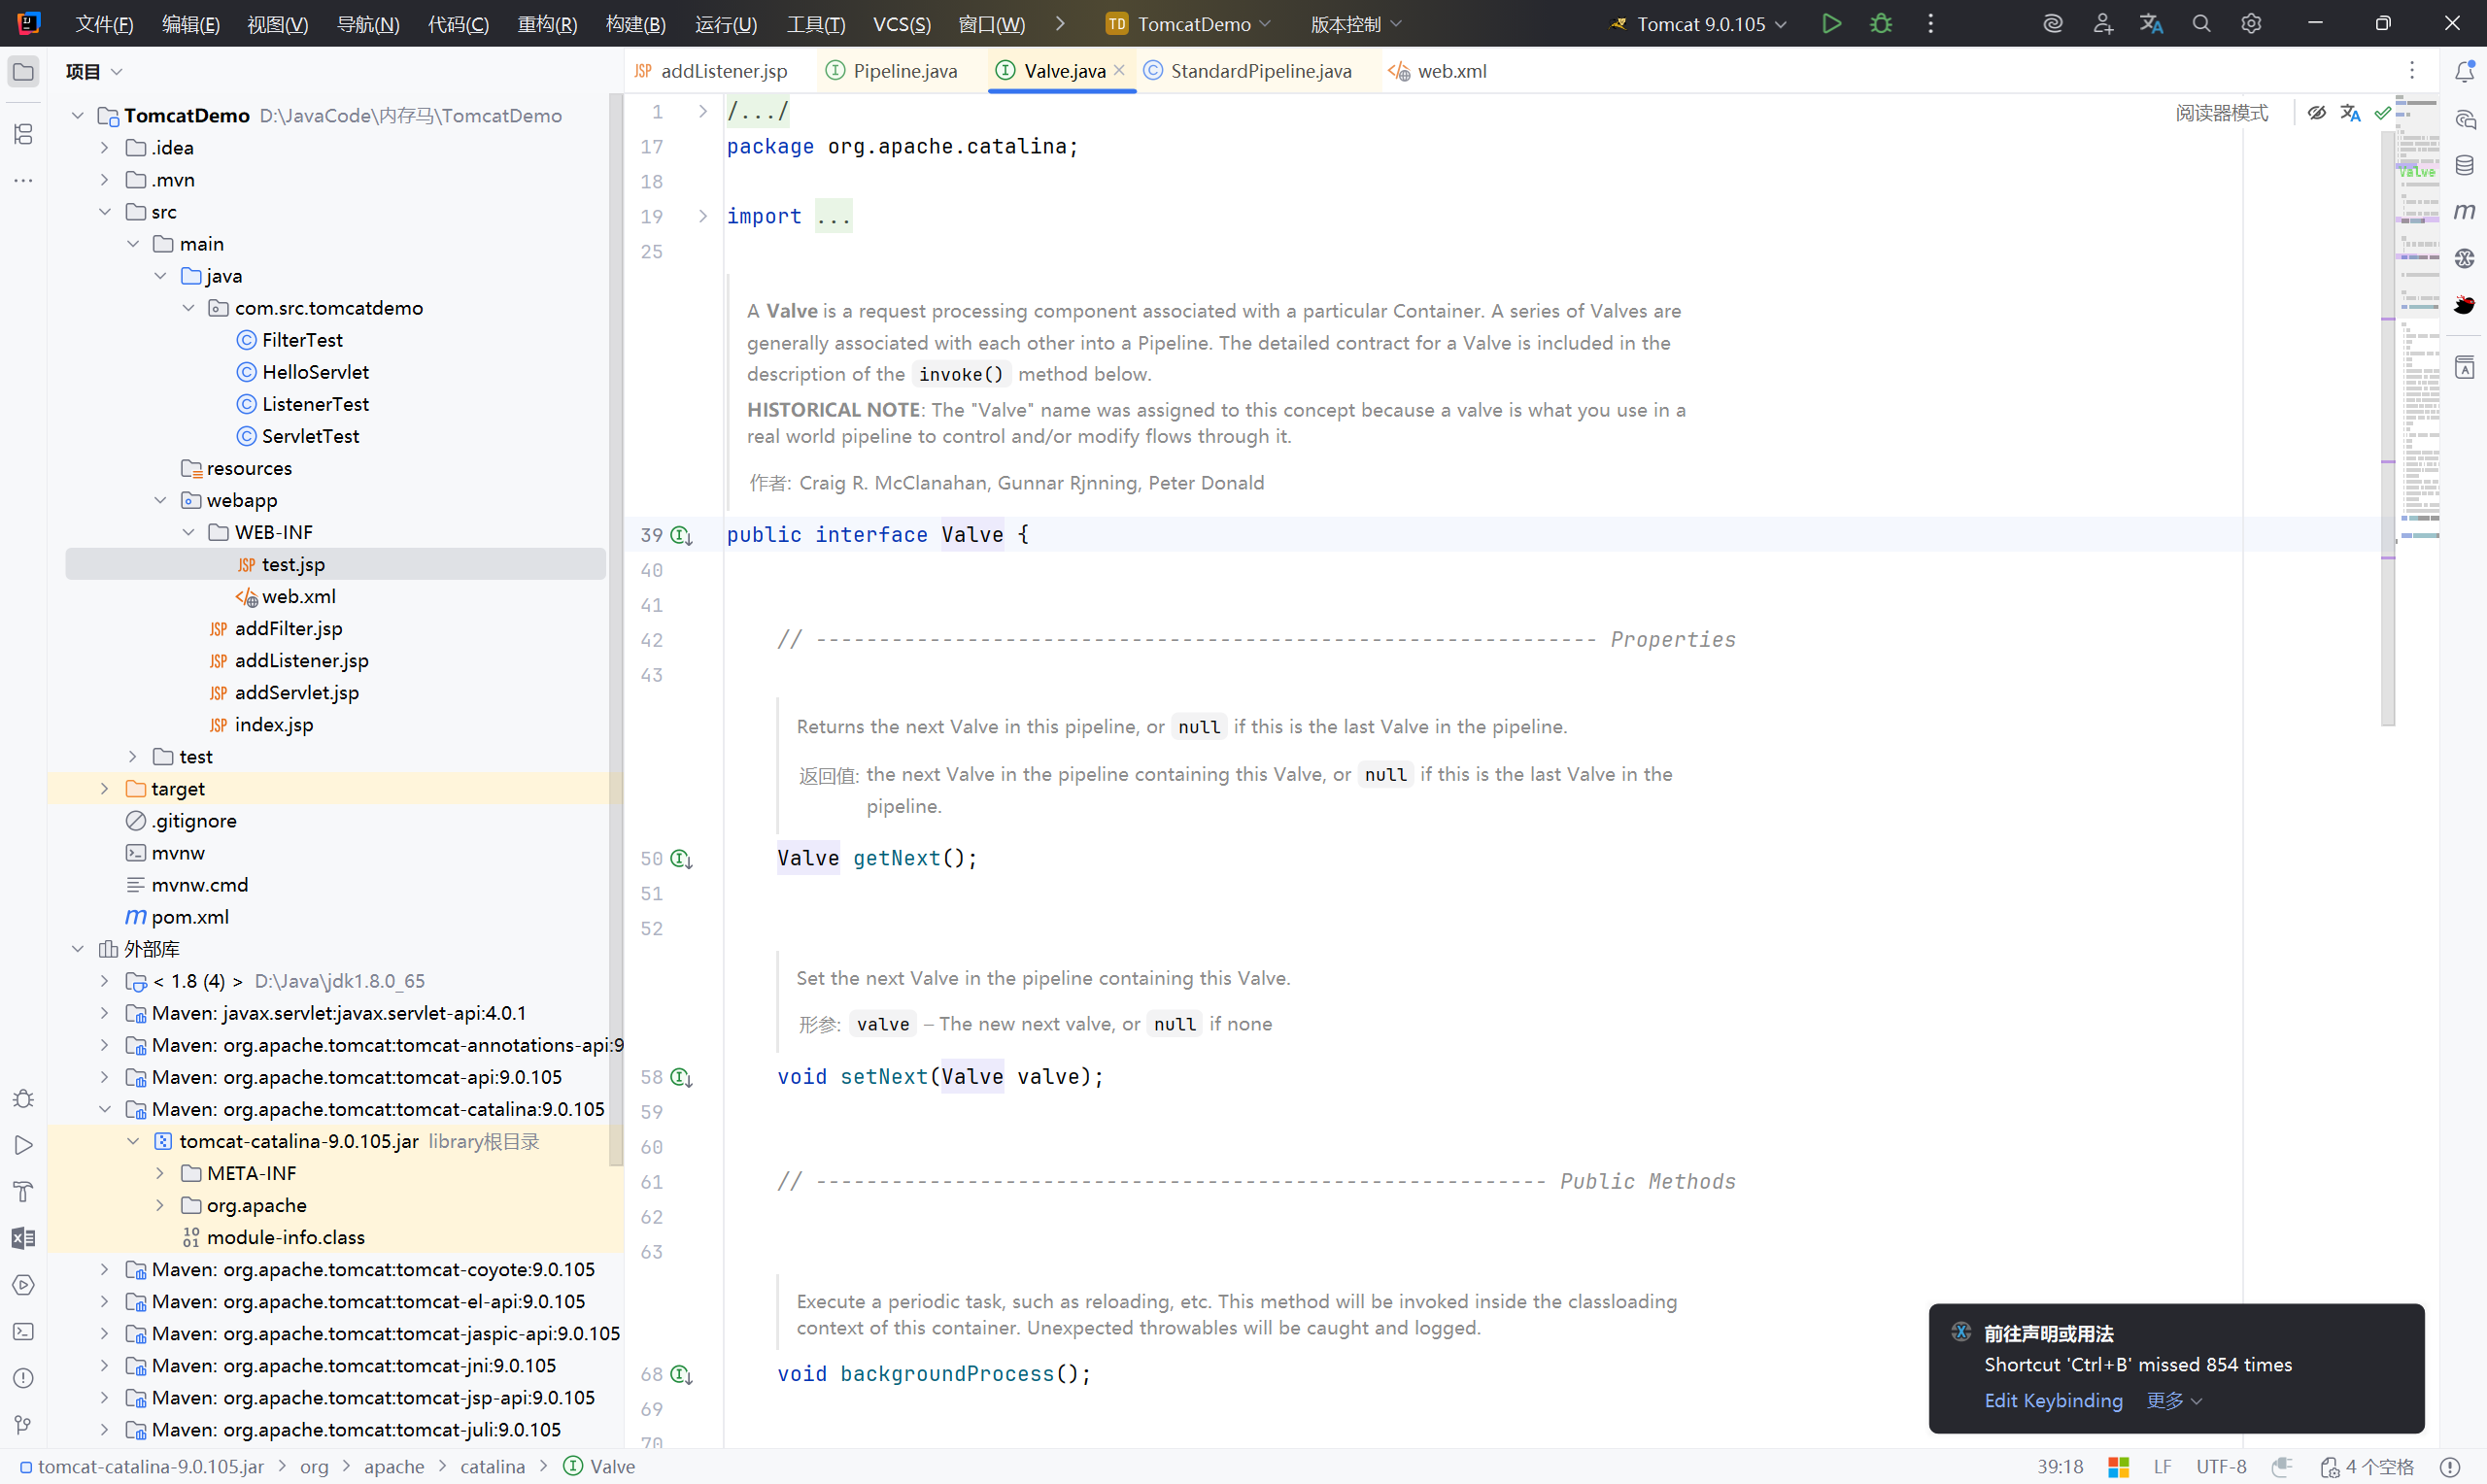
Task: Click the Edit Keybinding link
Action: click(x=2053, y=1400)
